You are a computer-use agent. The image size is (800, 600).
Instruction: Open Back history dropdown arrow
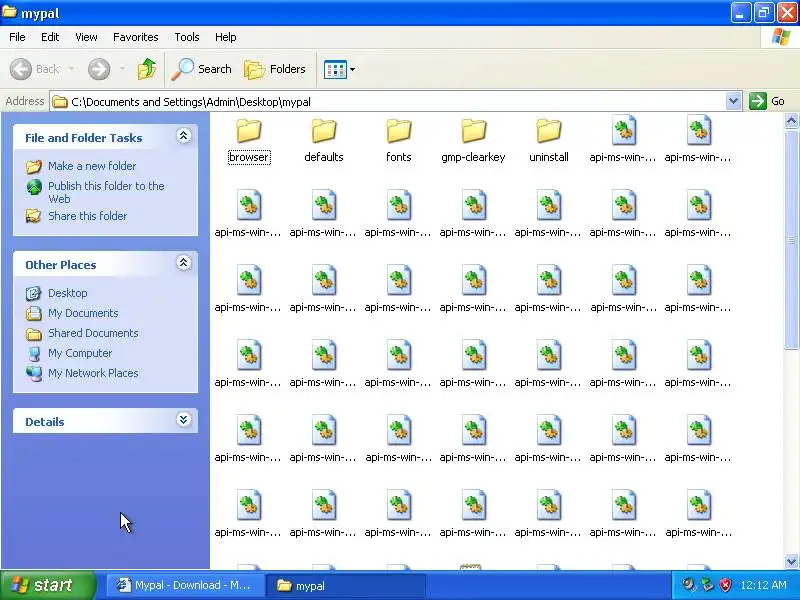71,69
